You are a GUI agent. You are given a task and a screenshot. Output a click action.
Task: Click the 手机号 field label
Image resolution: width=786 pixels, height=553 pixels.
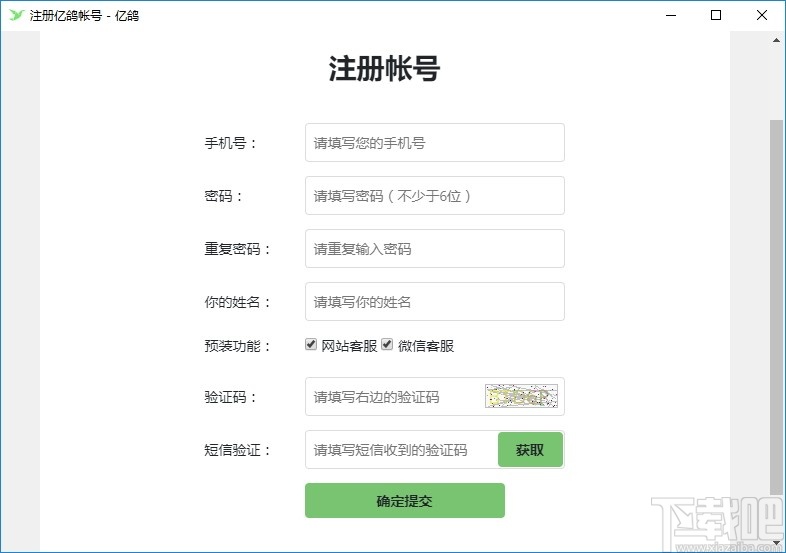click(231, 143)
